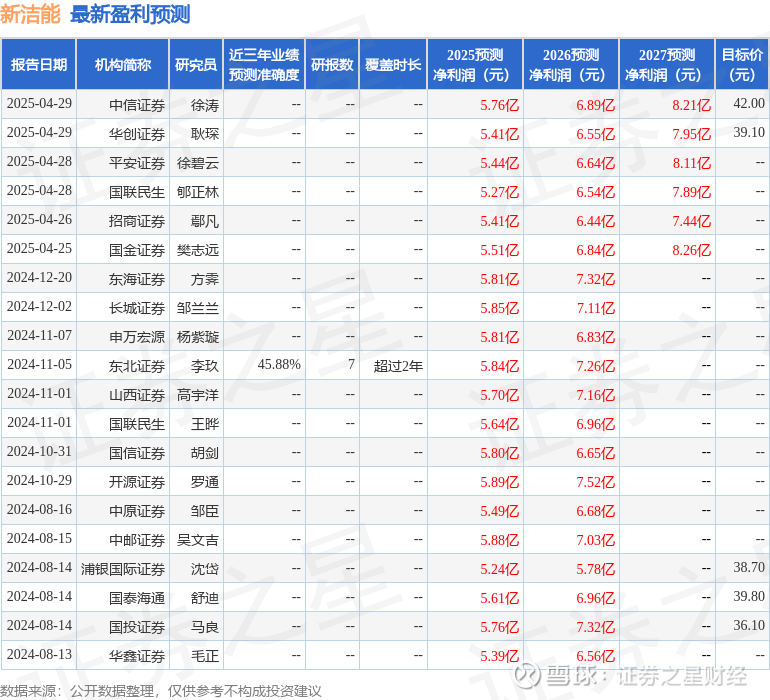Click date 2024-08-13
The width and height of the screenshot is (770, 700).
[x=39, y=654]
